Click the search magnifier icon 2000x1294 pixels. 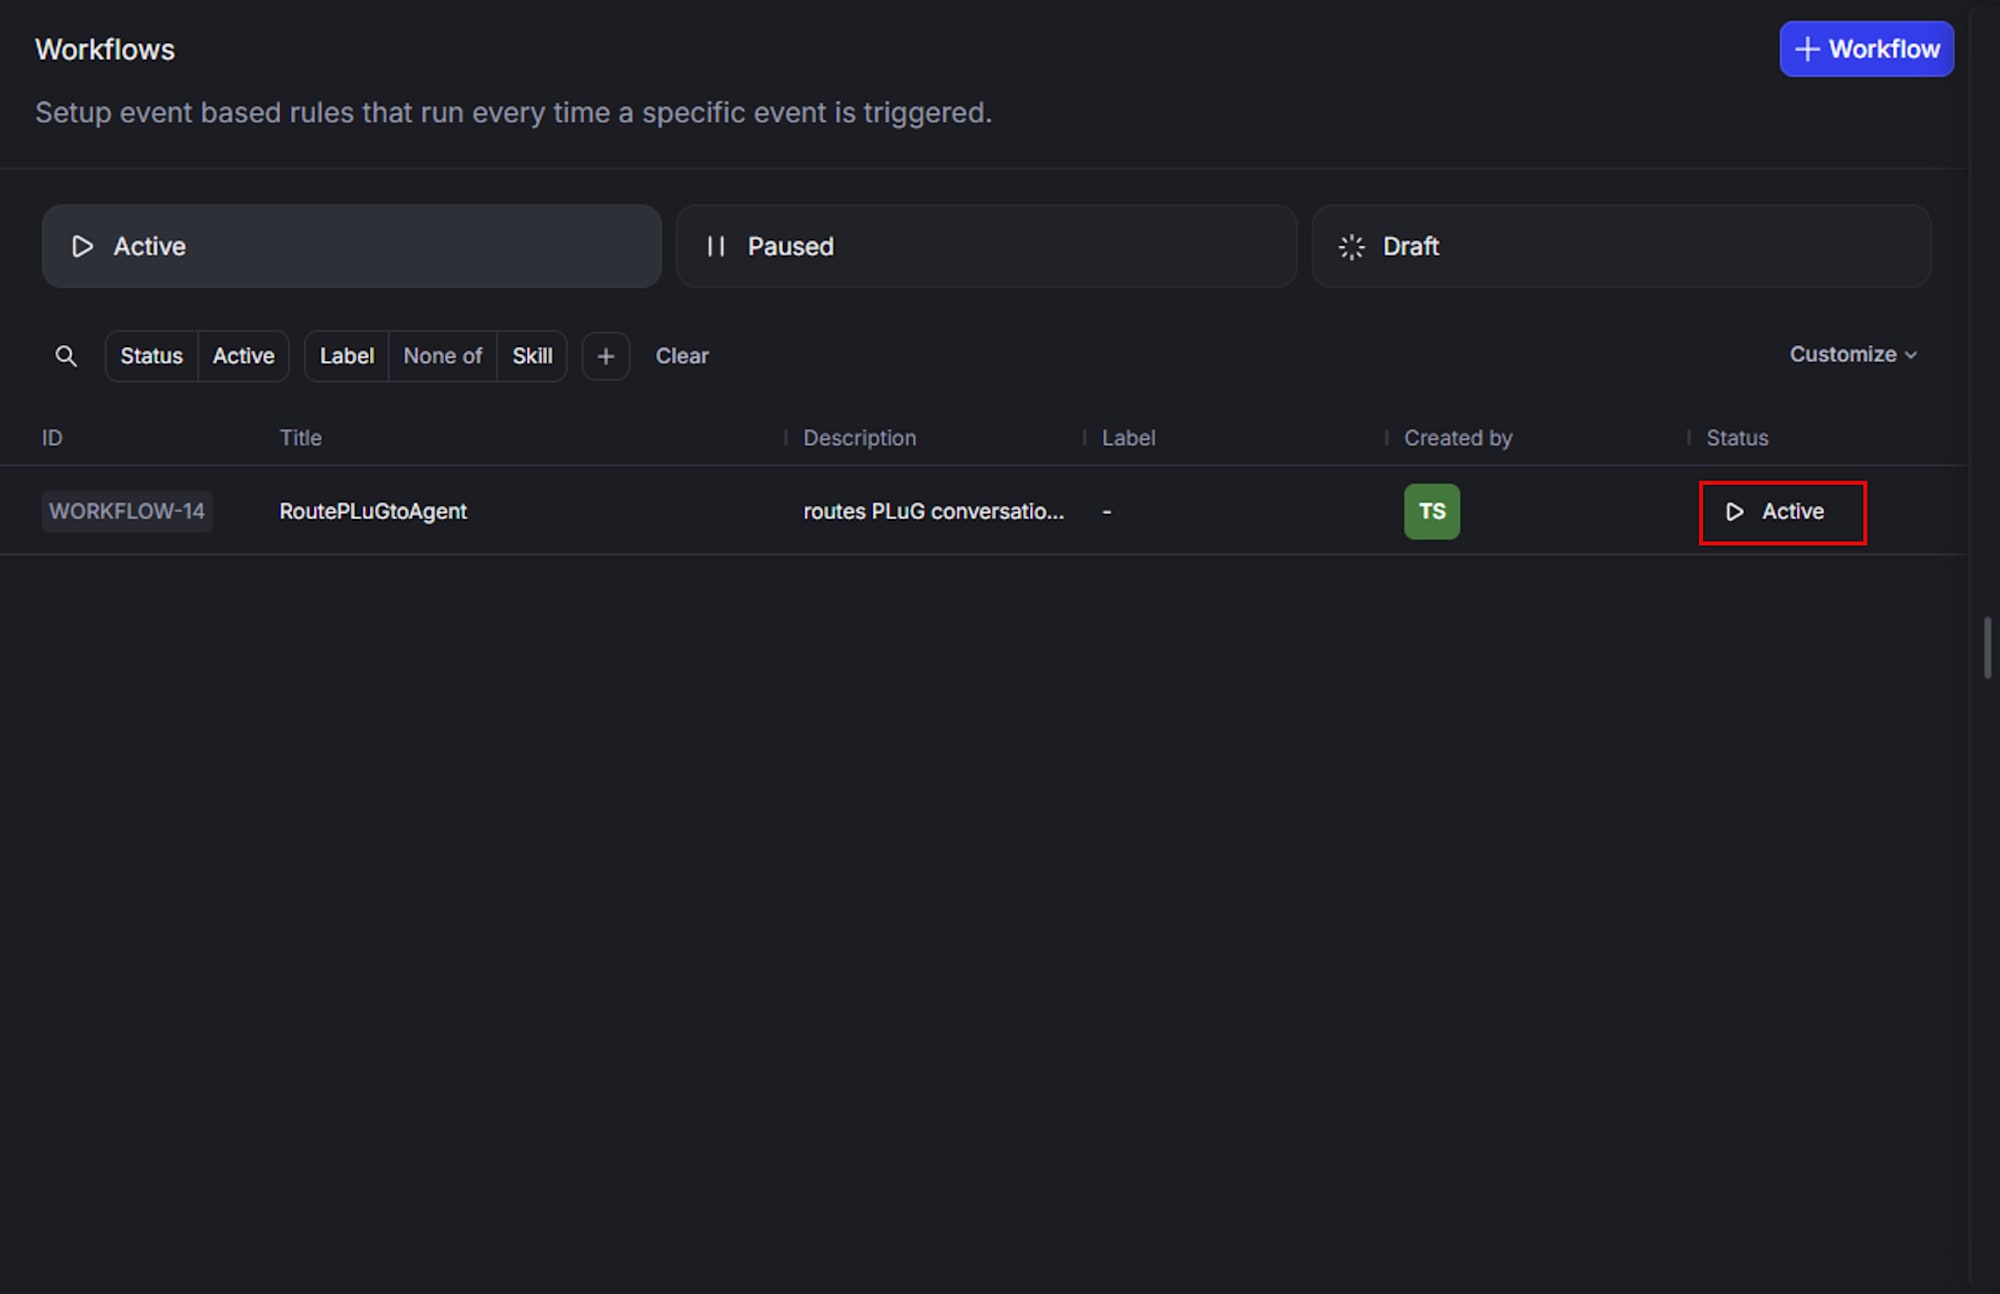point(66,356)
